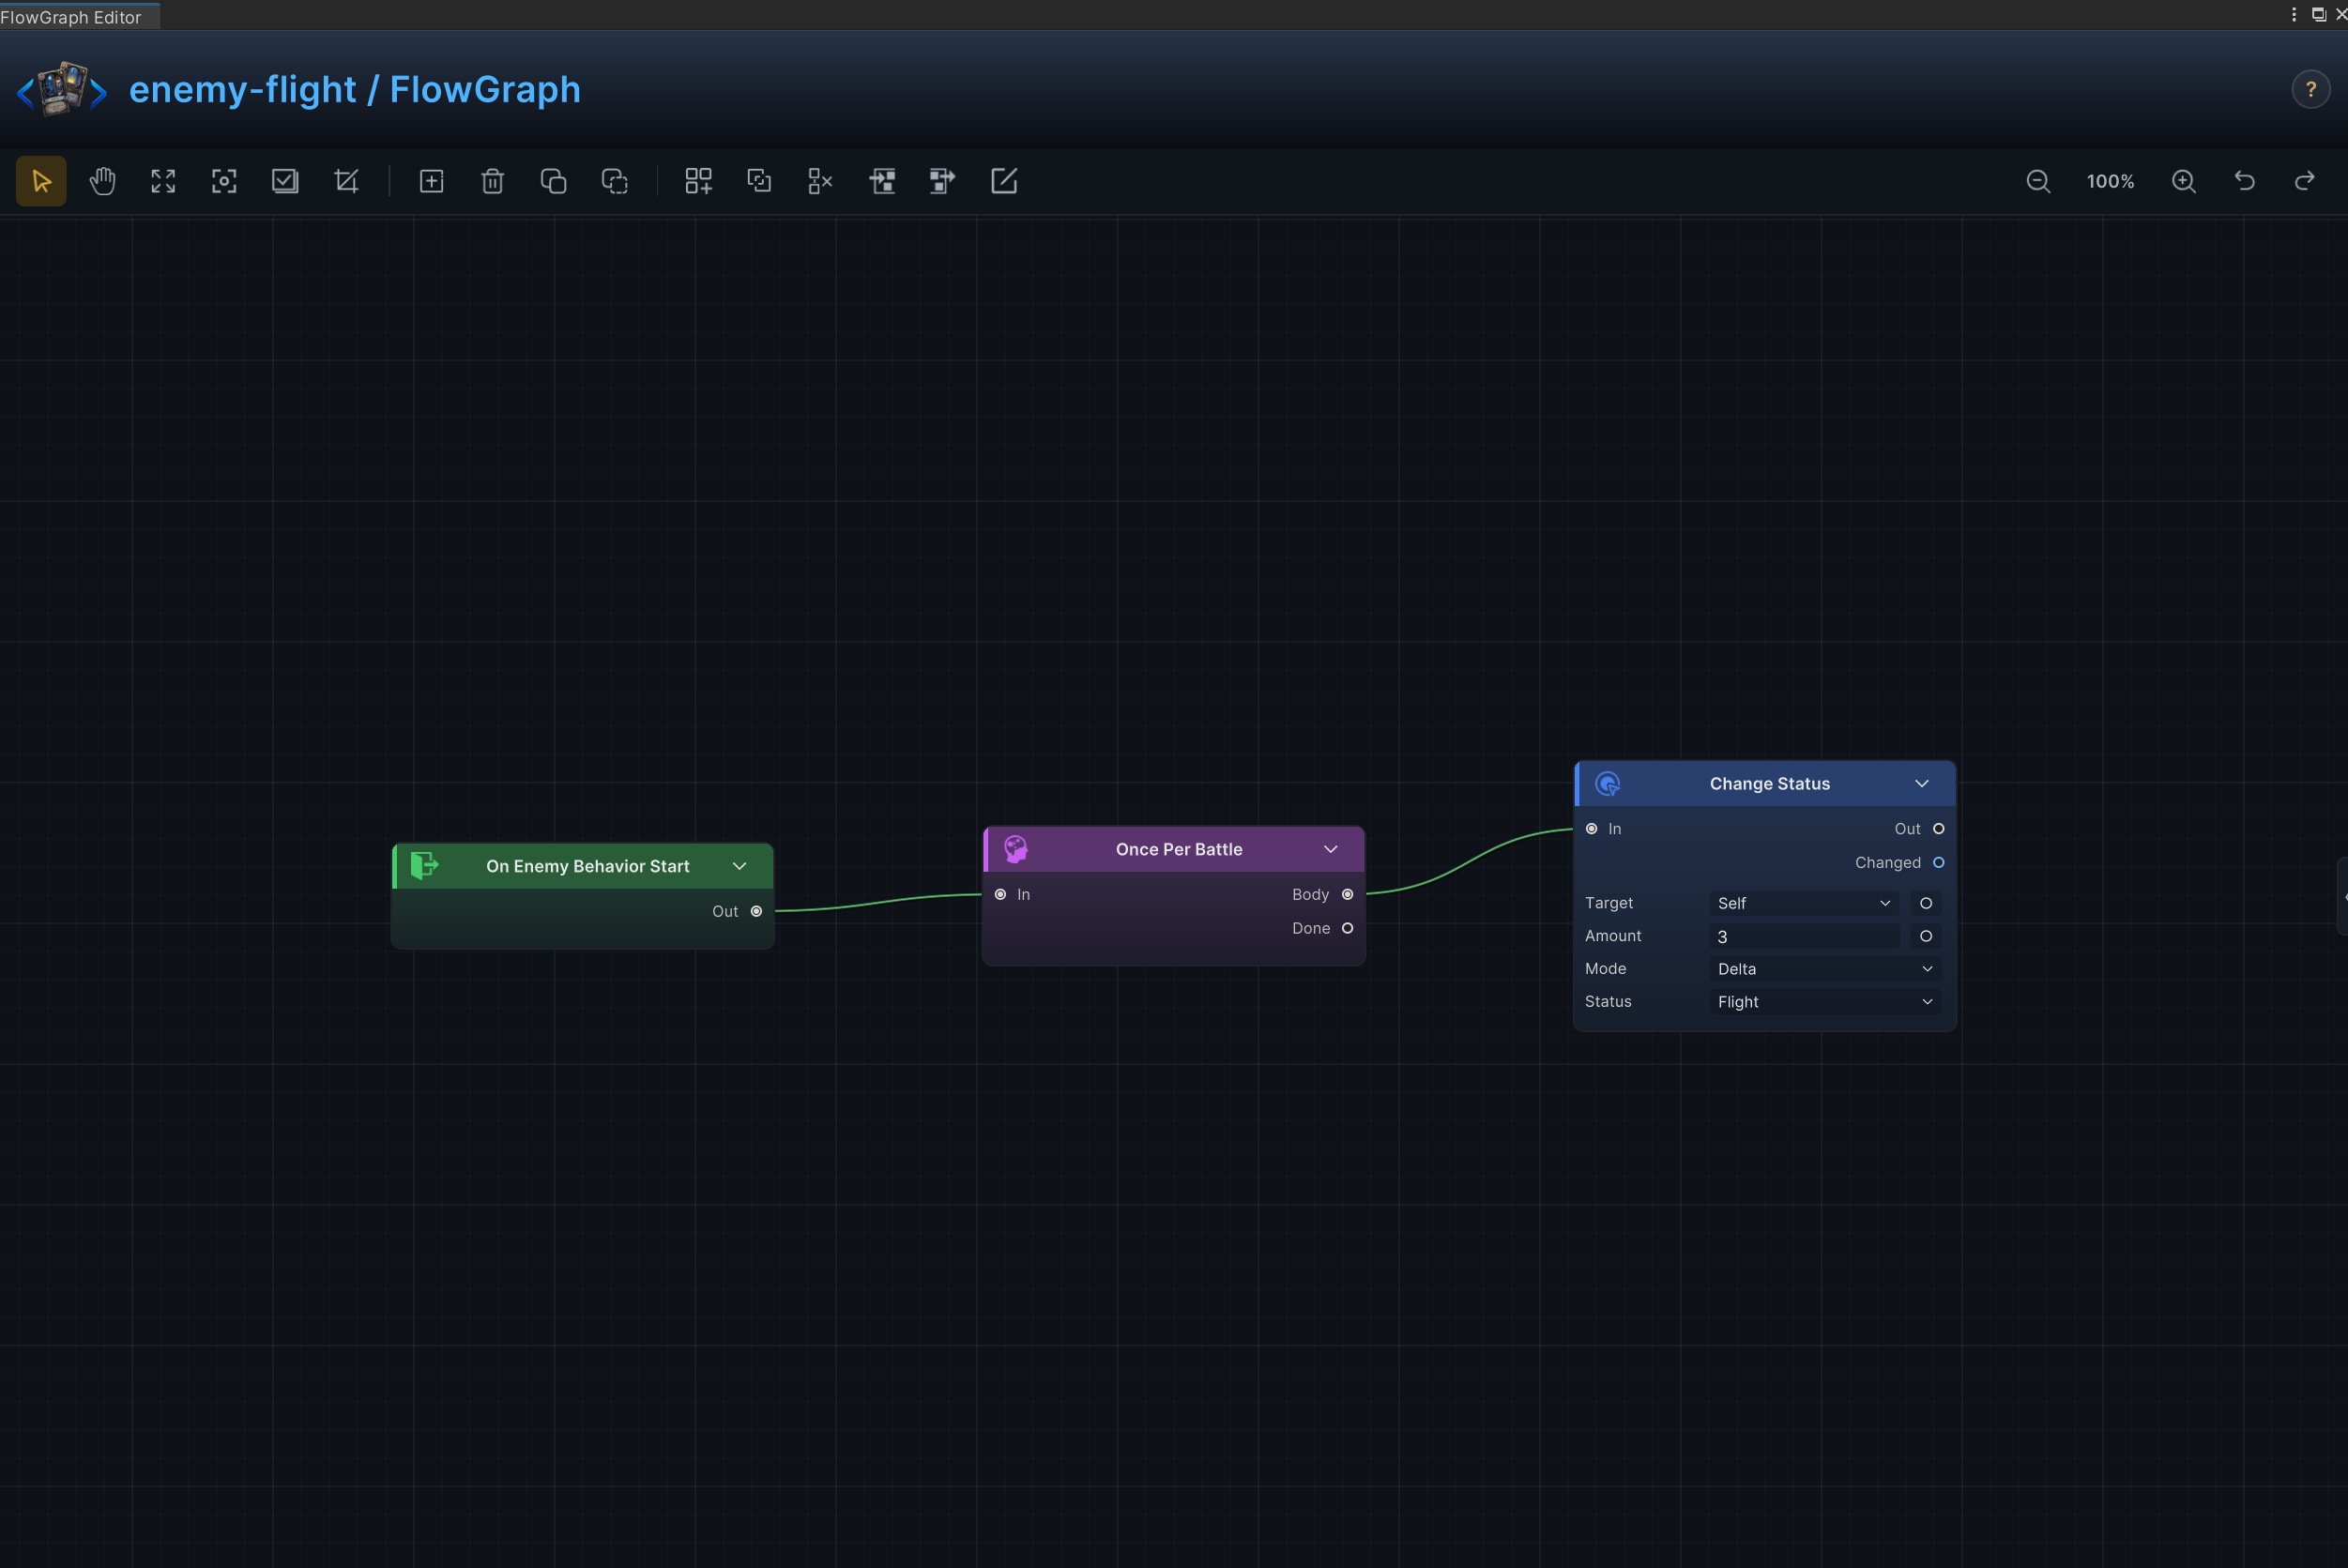This screenshot has width=2348, height=1568.
Task: Select the FlowGraph Editor tab
Action: (x=79, y=17)
